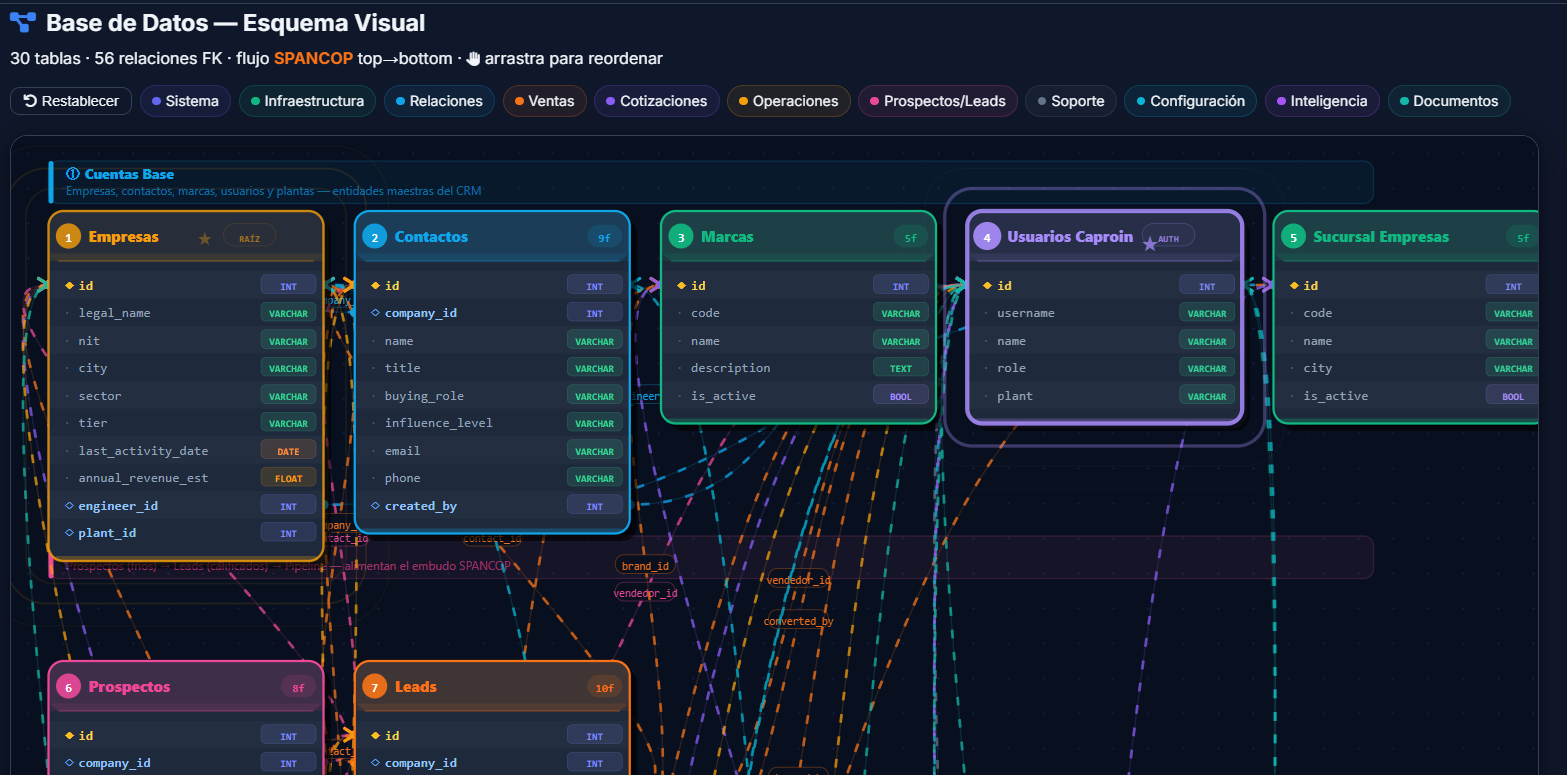This screenshot has height=775, width=1567.
Task: Select the number 6 badge on Prospectos
Action: pyautogui.click(x=68, y=687)
